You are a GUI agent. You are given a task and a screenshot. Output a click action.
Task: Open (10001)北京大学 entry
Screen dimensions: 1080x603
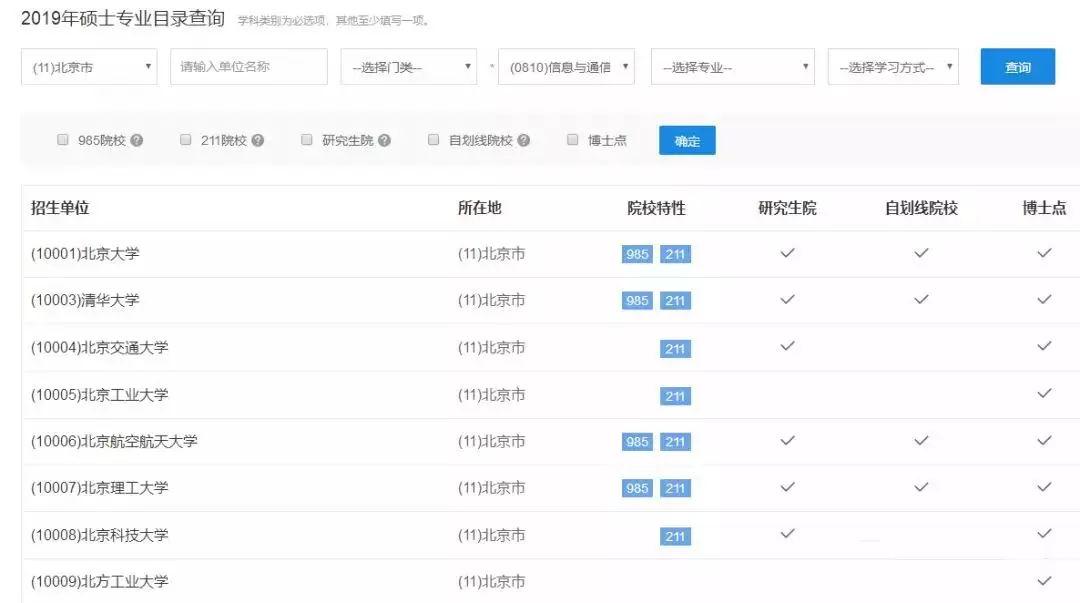tap(85, 254)
